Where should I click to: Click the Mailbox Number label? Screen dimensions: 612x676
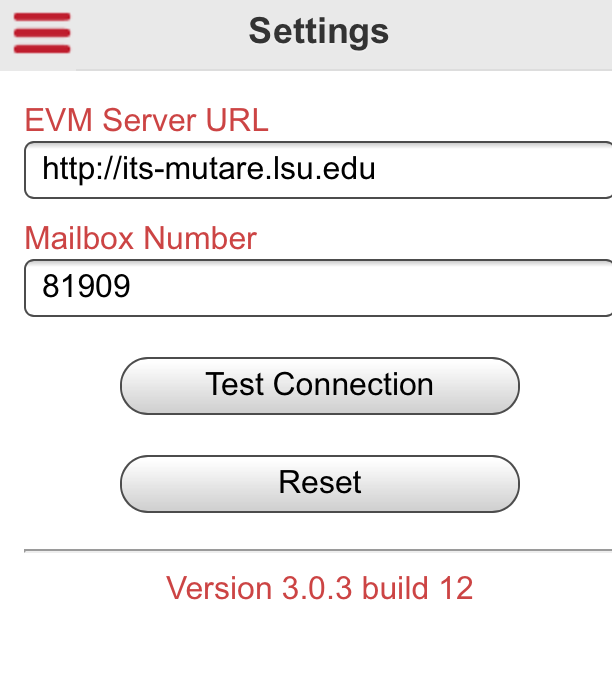[140, 238]
